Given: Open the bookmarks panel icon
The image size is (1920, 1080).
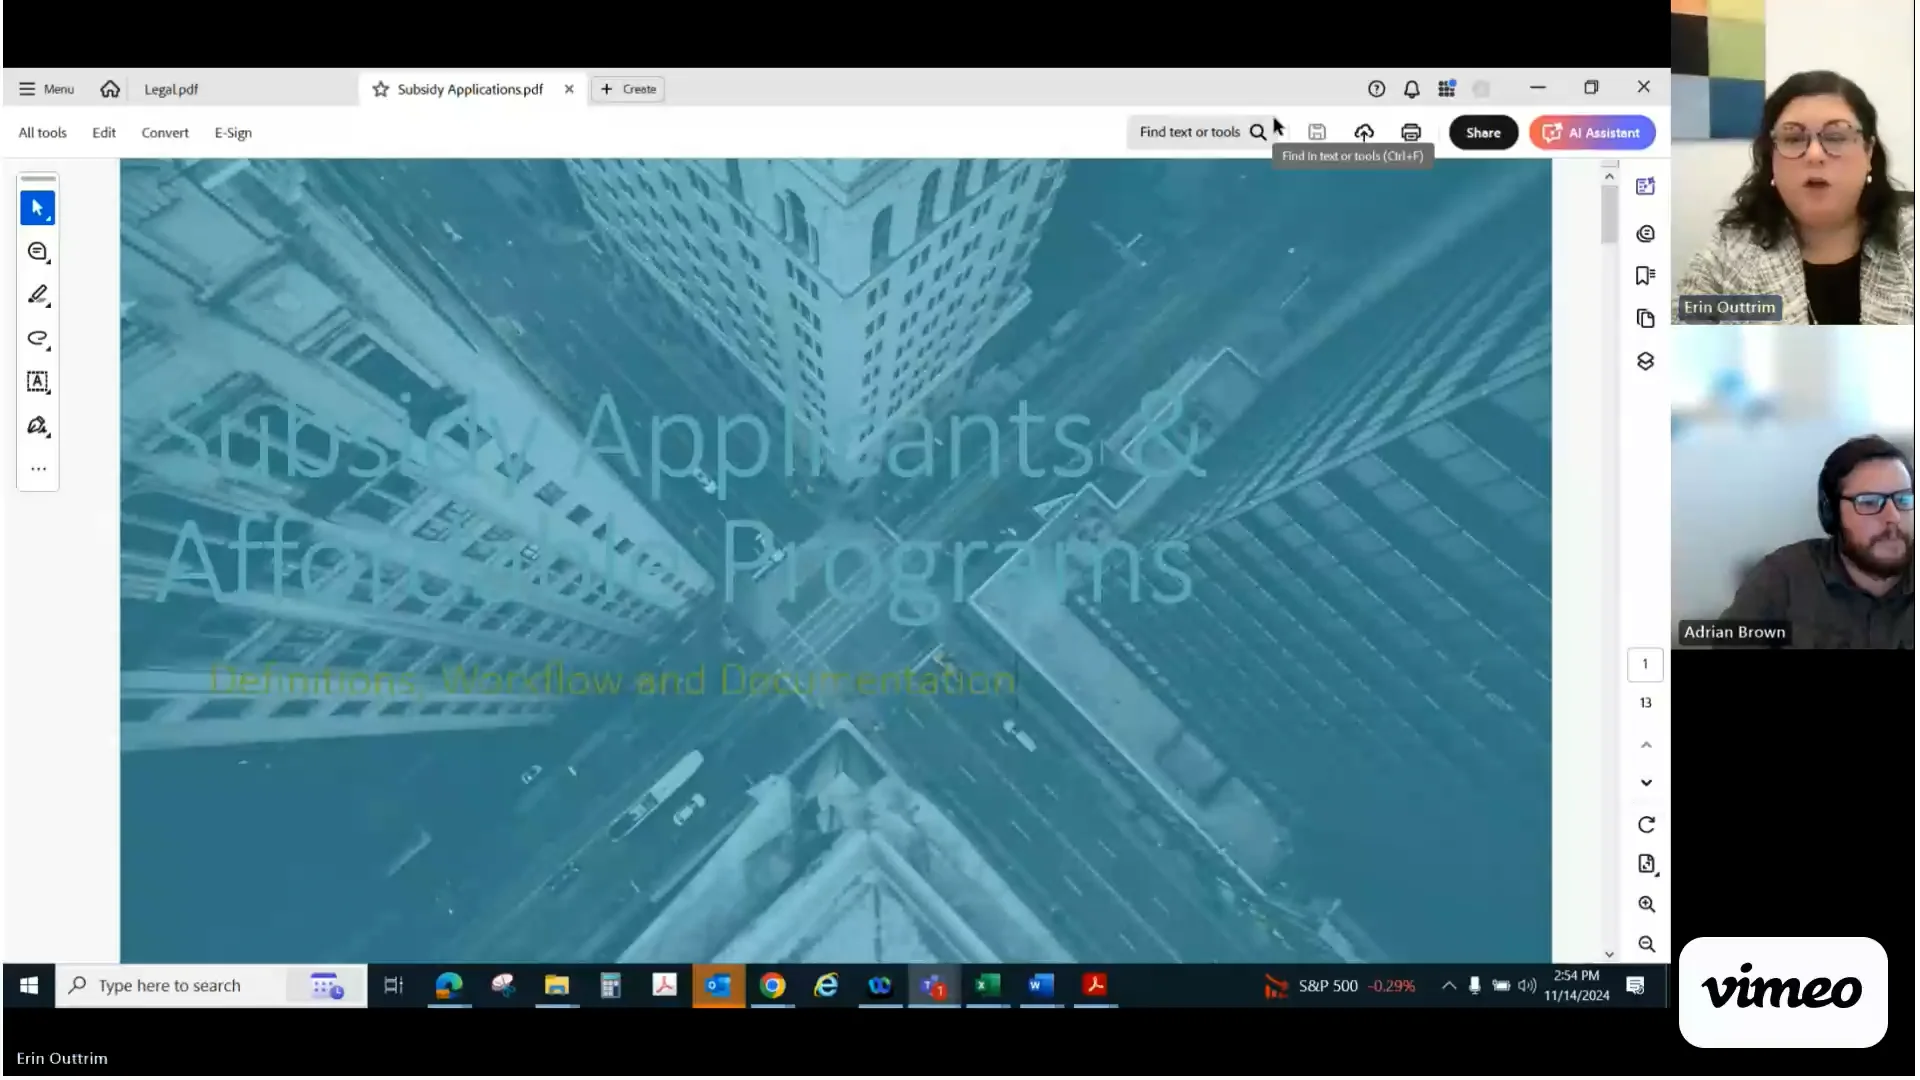Looking at the screenshot, I should point(1645,276).
